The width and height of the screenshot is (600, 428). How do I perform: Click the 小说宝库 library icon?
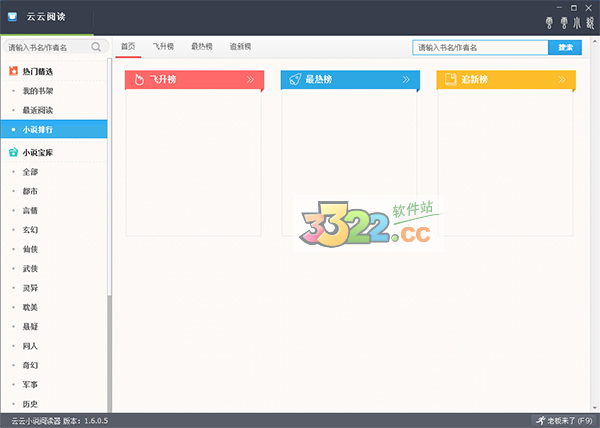[x=13, y=152]
